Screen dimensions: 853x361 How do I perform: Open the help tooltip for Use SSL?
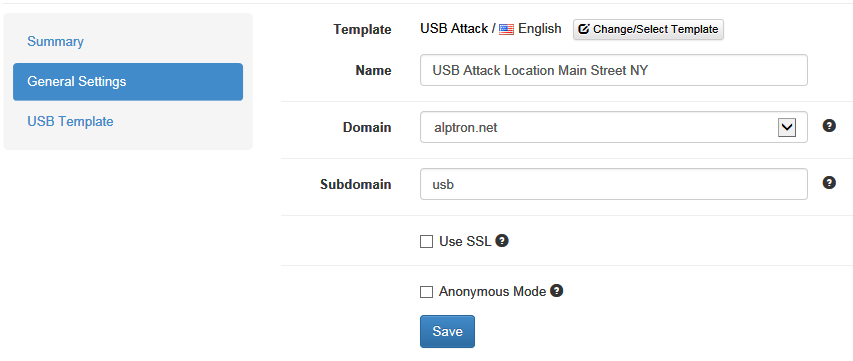(502, 240)
